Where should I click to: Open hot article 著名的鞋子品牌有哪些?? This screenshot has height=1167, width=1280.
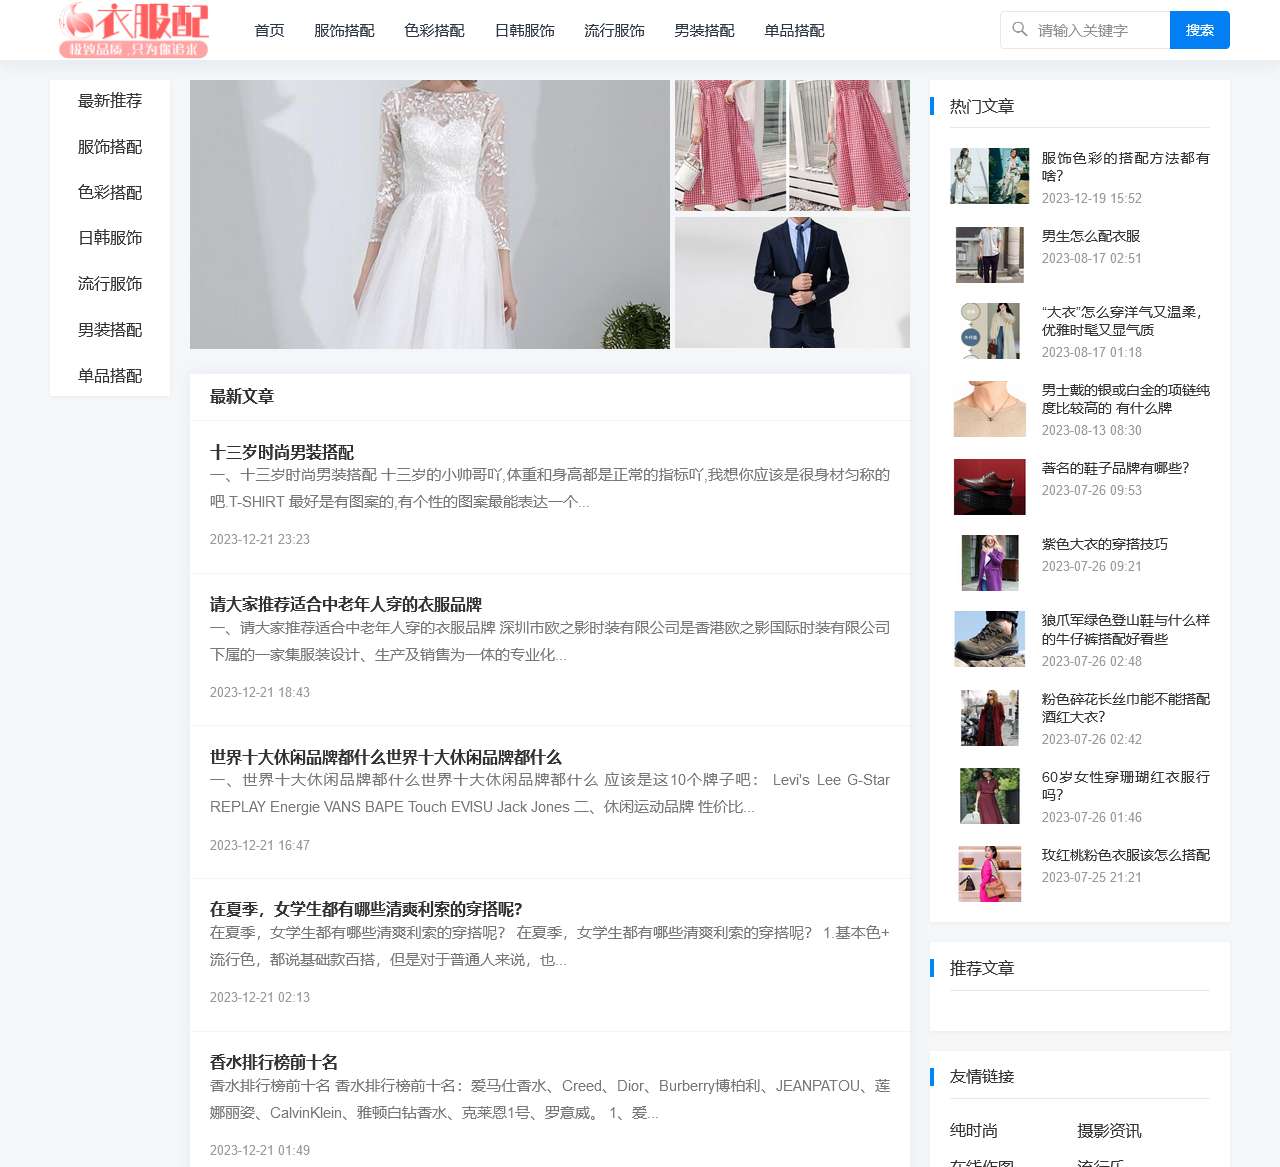[x=1116, y=468]
